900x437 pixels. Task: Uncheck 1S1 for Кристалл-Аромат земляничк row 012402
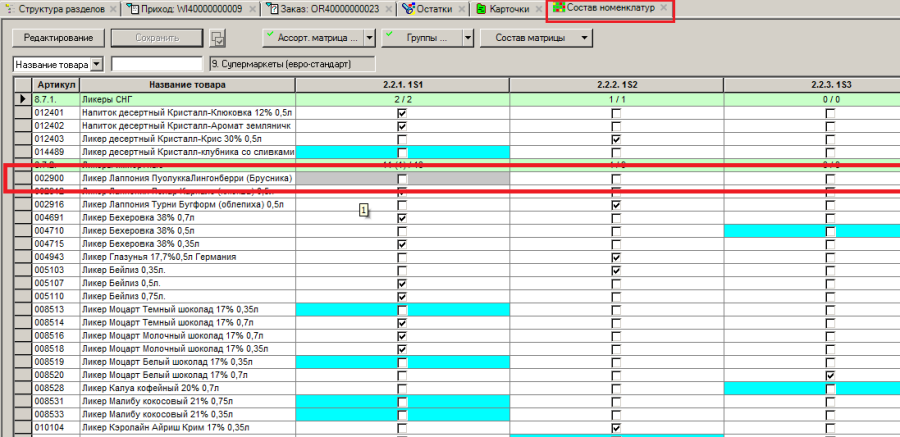coord(402,126)
